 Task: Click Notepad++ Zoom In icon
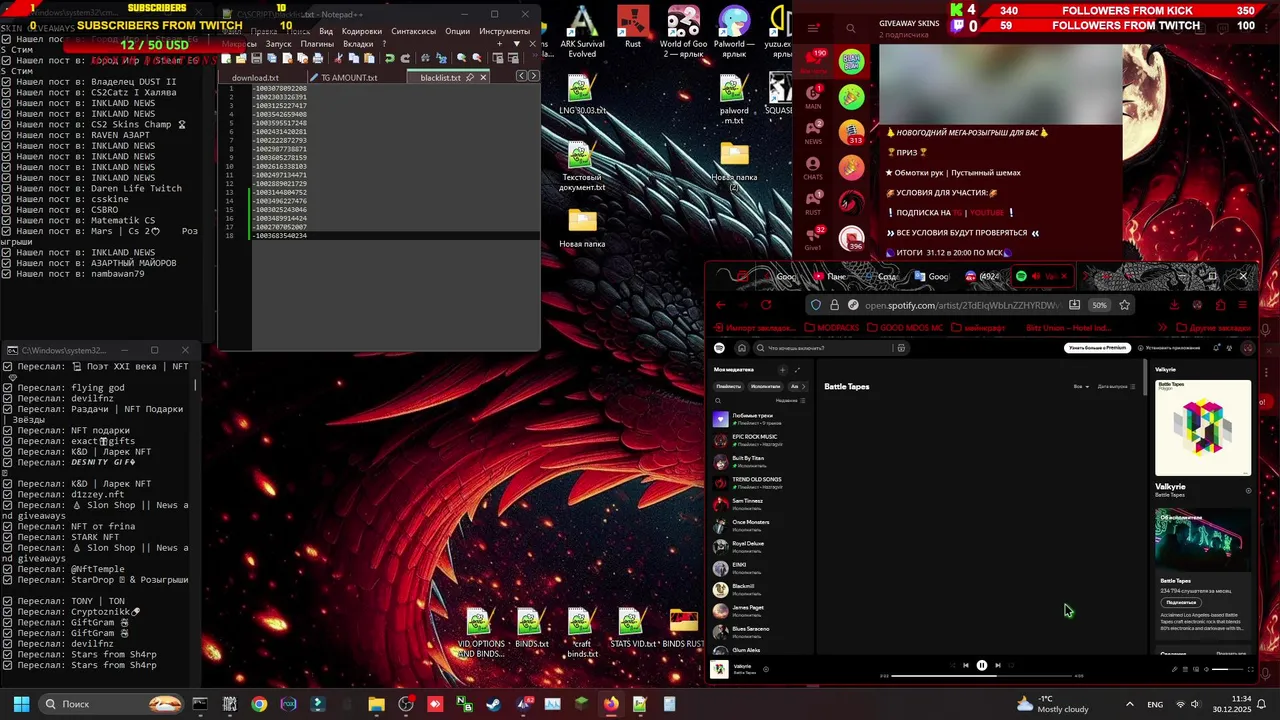pyautogui.click(x=462, y=58)
